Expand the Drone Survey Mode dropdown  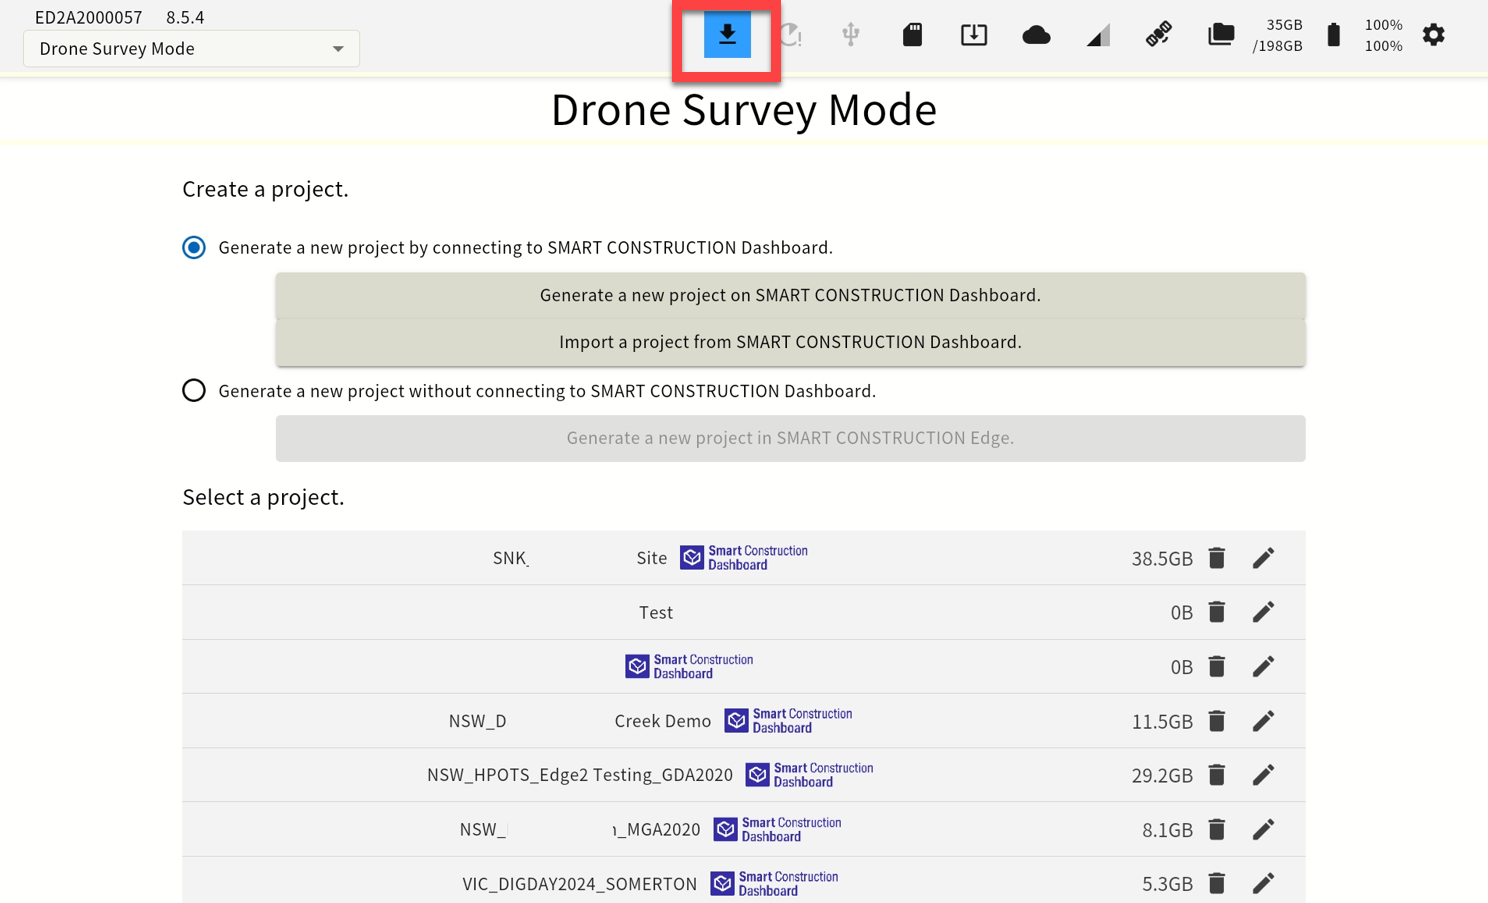click(191, 48)
